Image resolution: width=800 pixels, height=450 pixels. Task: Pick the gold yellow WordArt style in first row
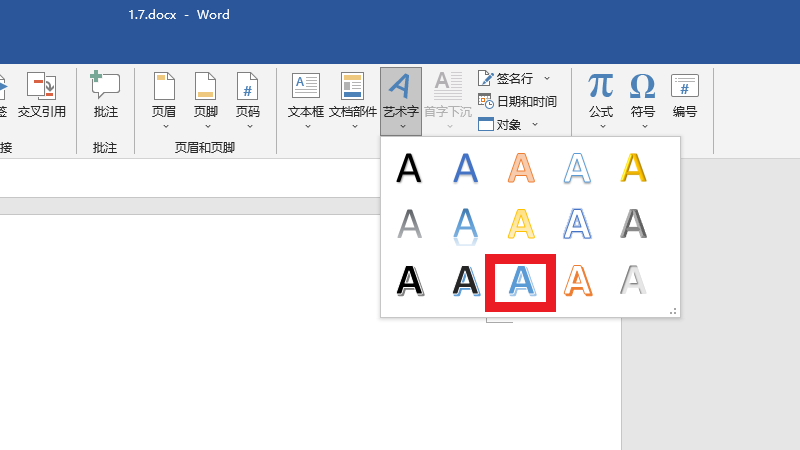click(633, 168)
